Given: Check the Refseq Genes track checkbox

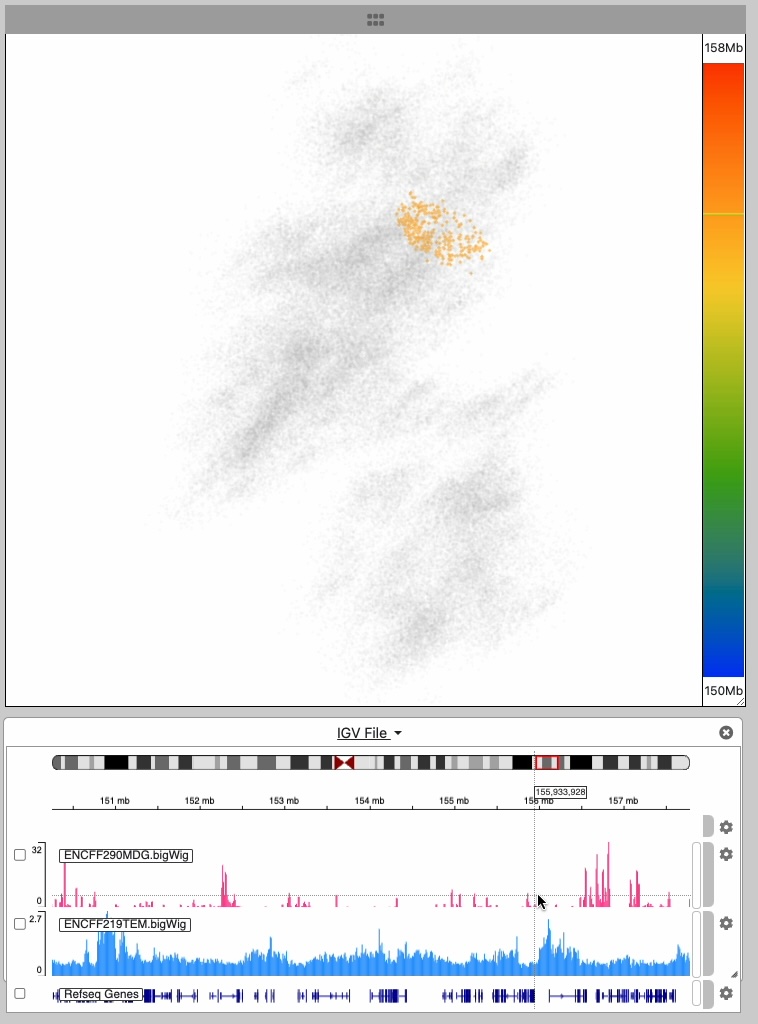Looking at the screenshot, I should click(x=20, y=993).
